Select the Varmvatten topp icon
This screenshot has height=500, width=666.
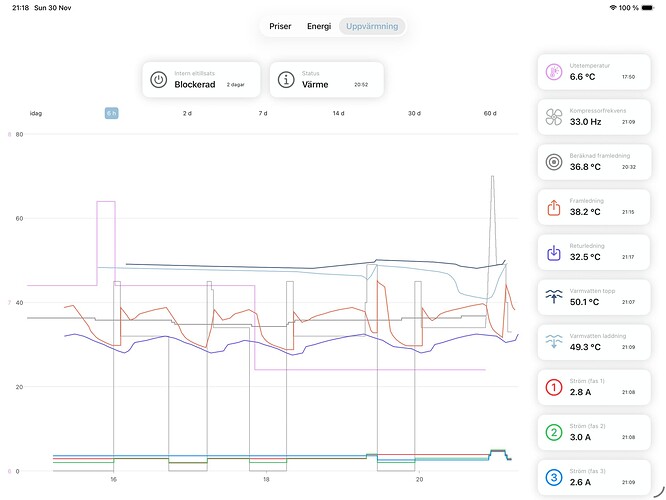tap(553, 297)
